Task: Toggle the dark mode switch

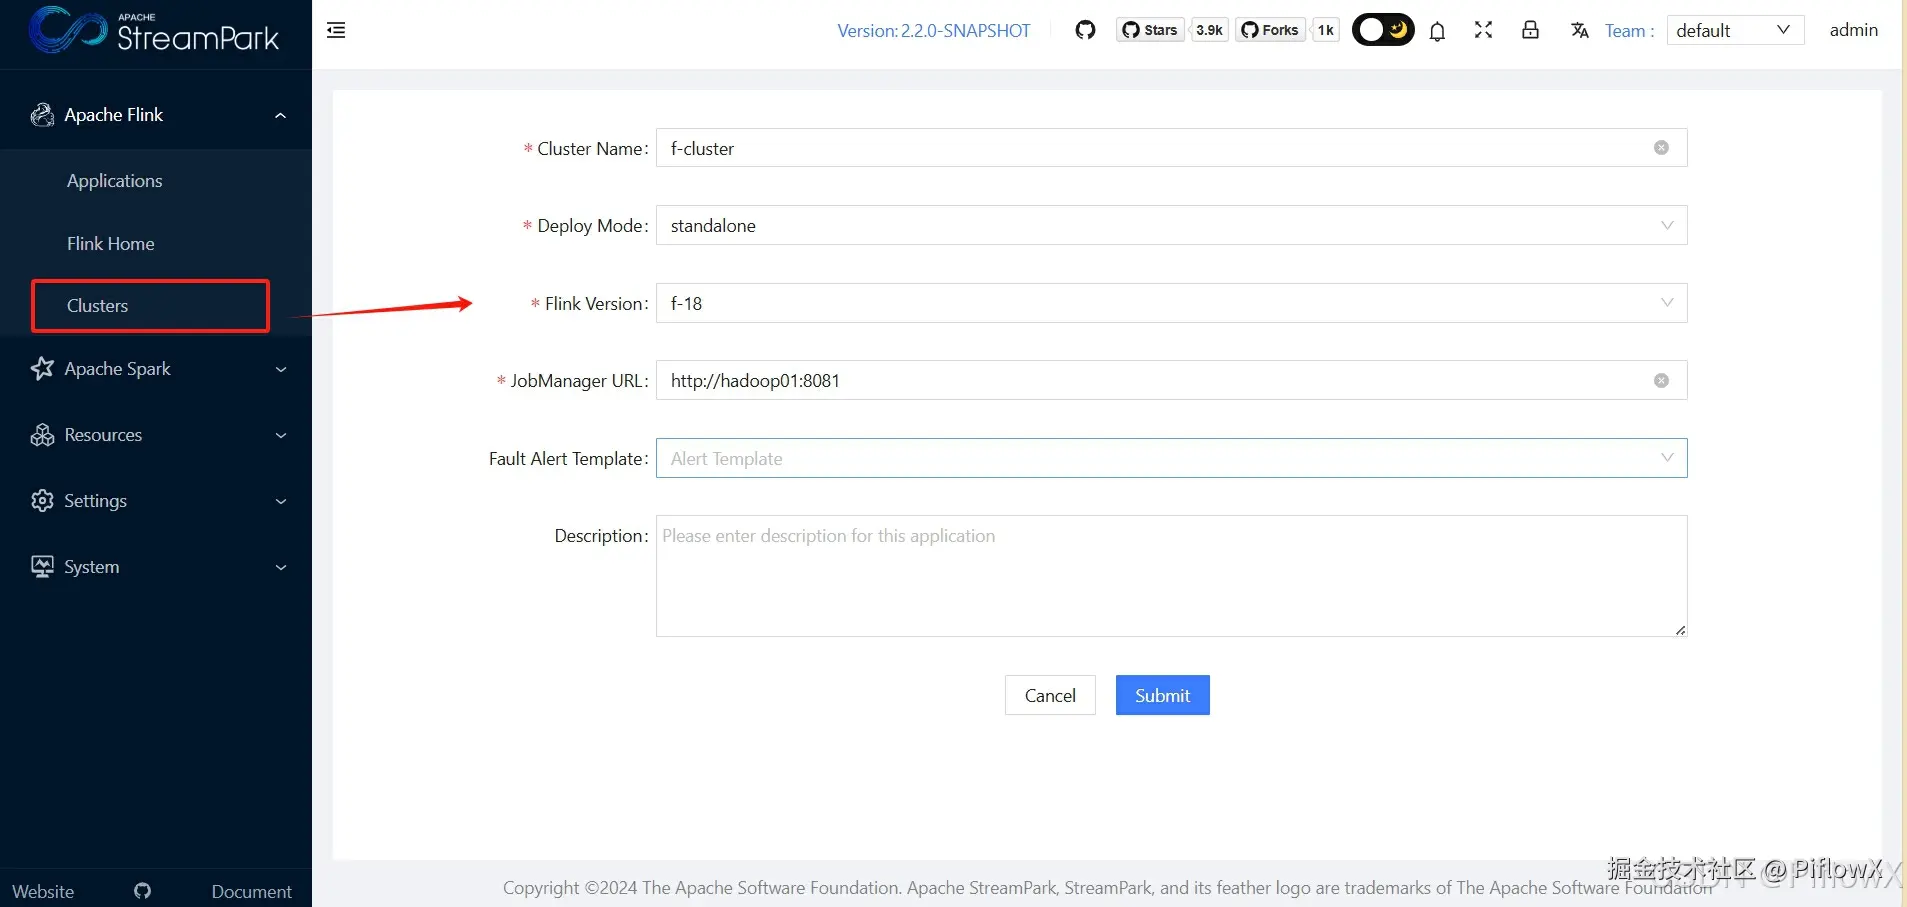Action: pos(1383,30)
